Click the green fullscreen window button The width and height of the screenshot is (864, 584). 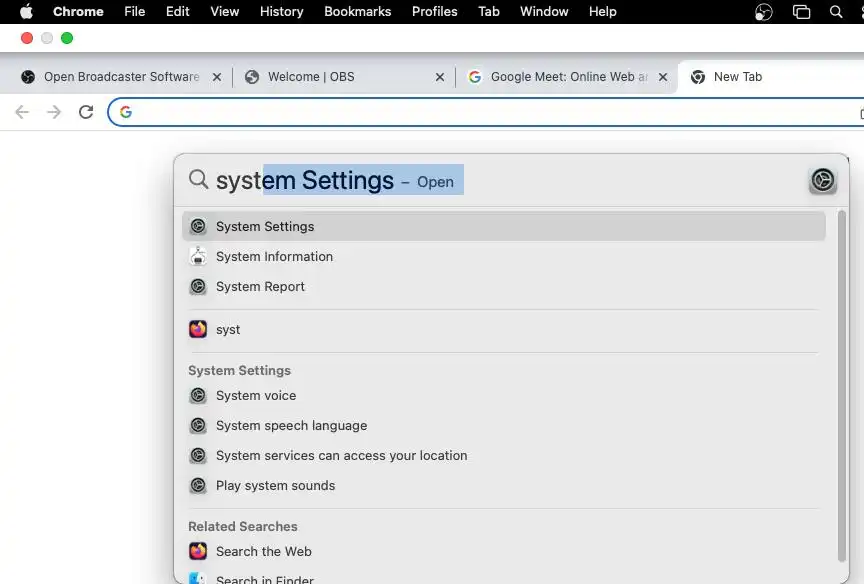coord(67,38)
